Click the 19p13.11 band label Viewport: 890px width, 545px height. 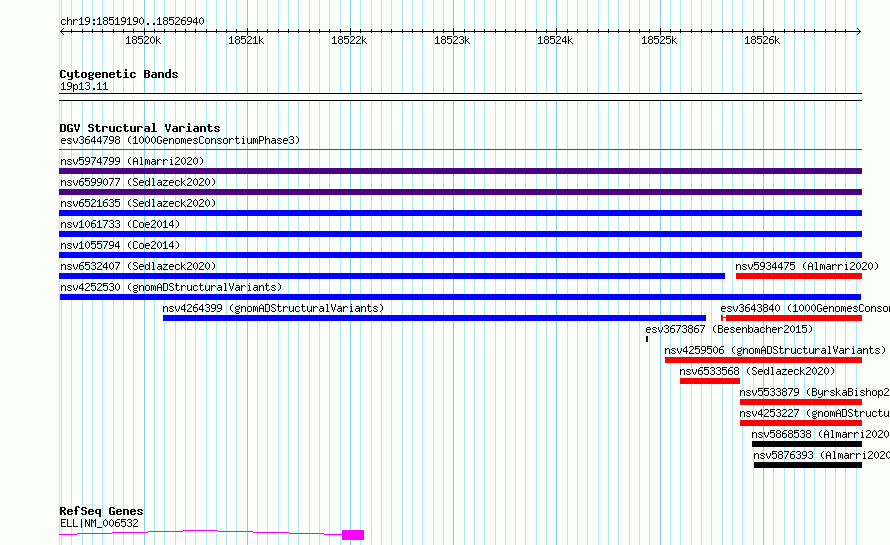click(x=84, y=86)
